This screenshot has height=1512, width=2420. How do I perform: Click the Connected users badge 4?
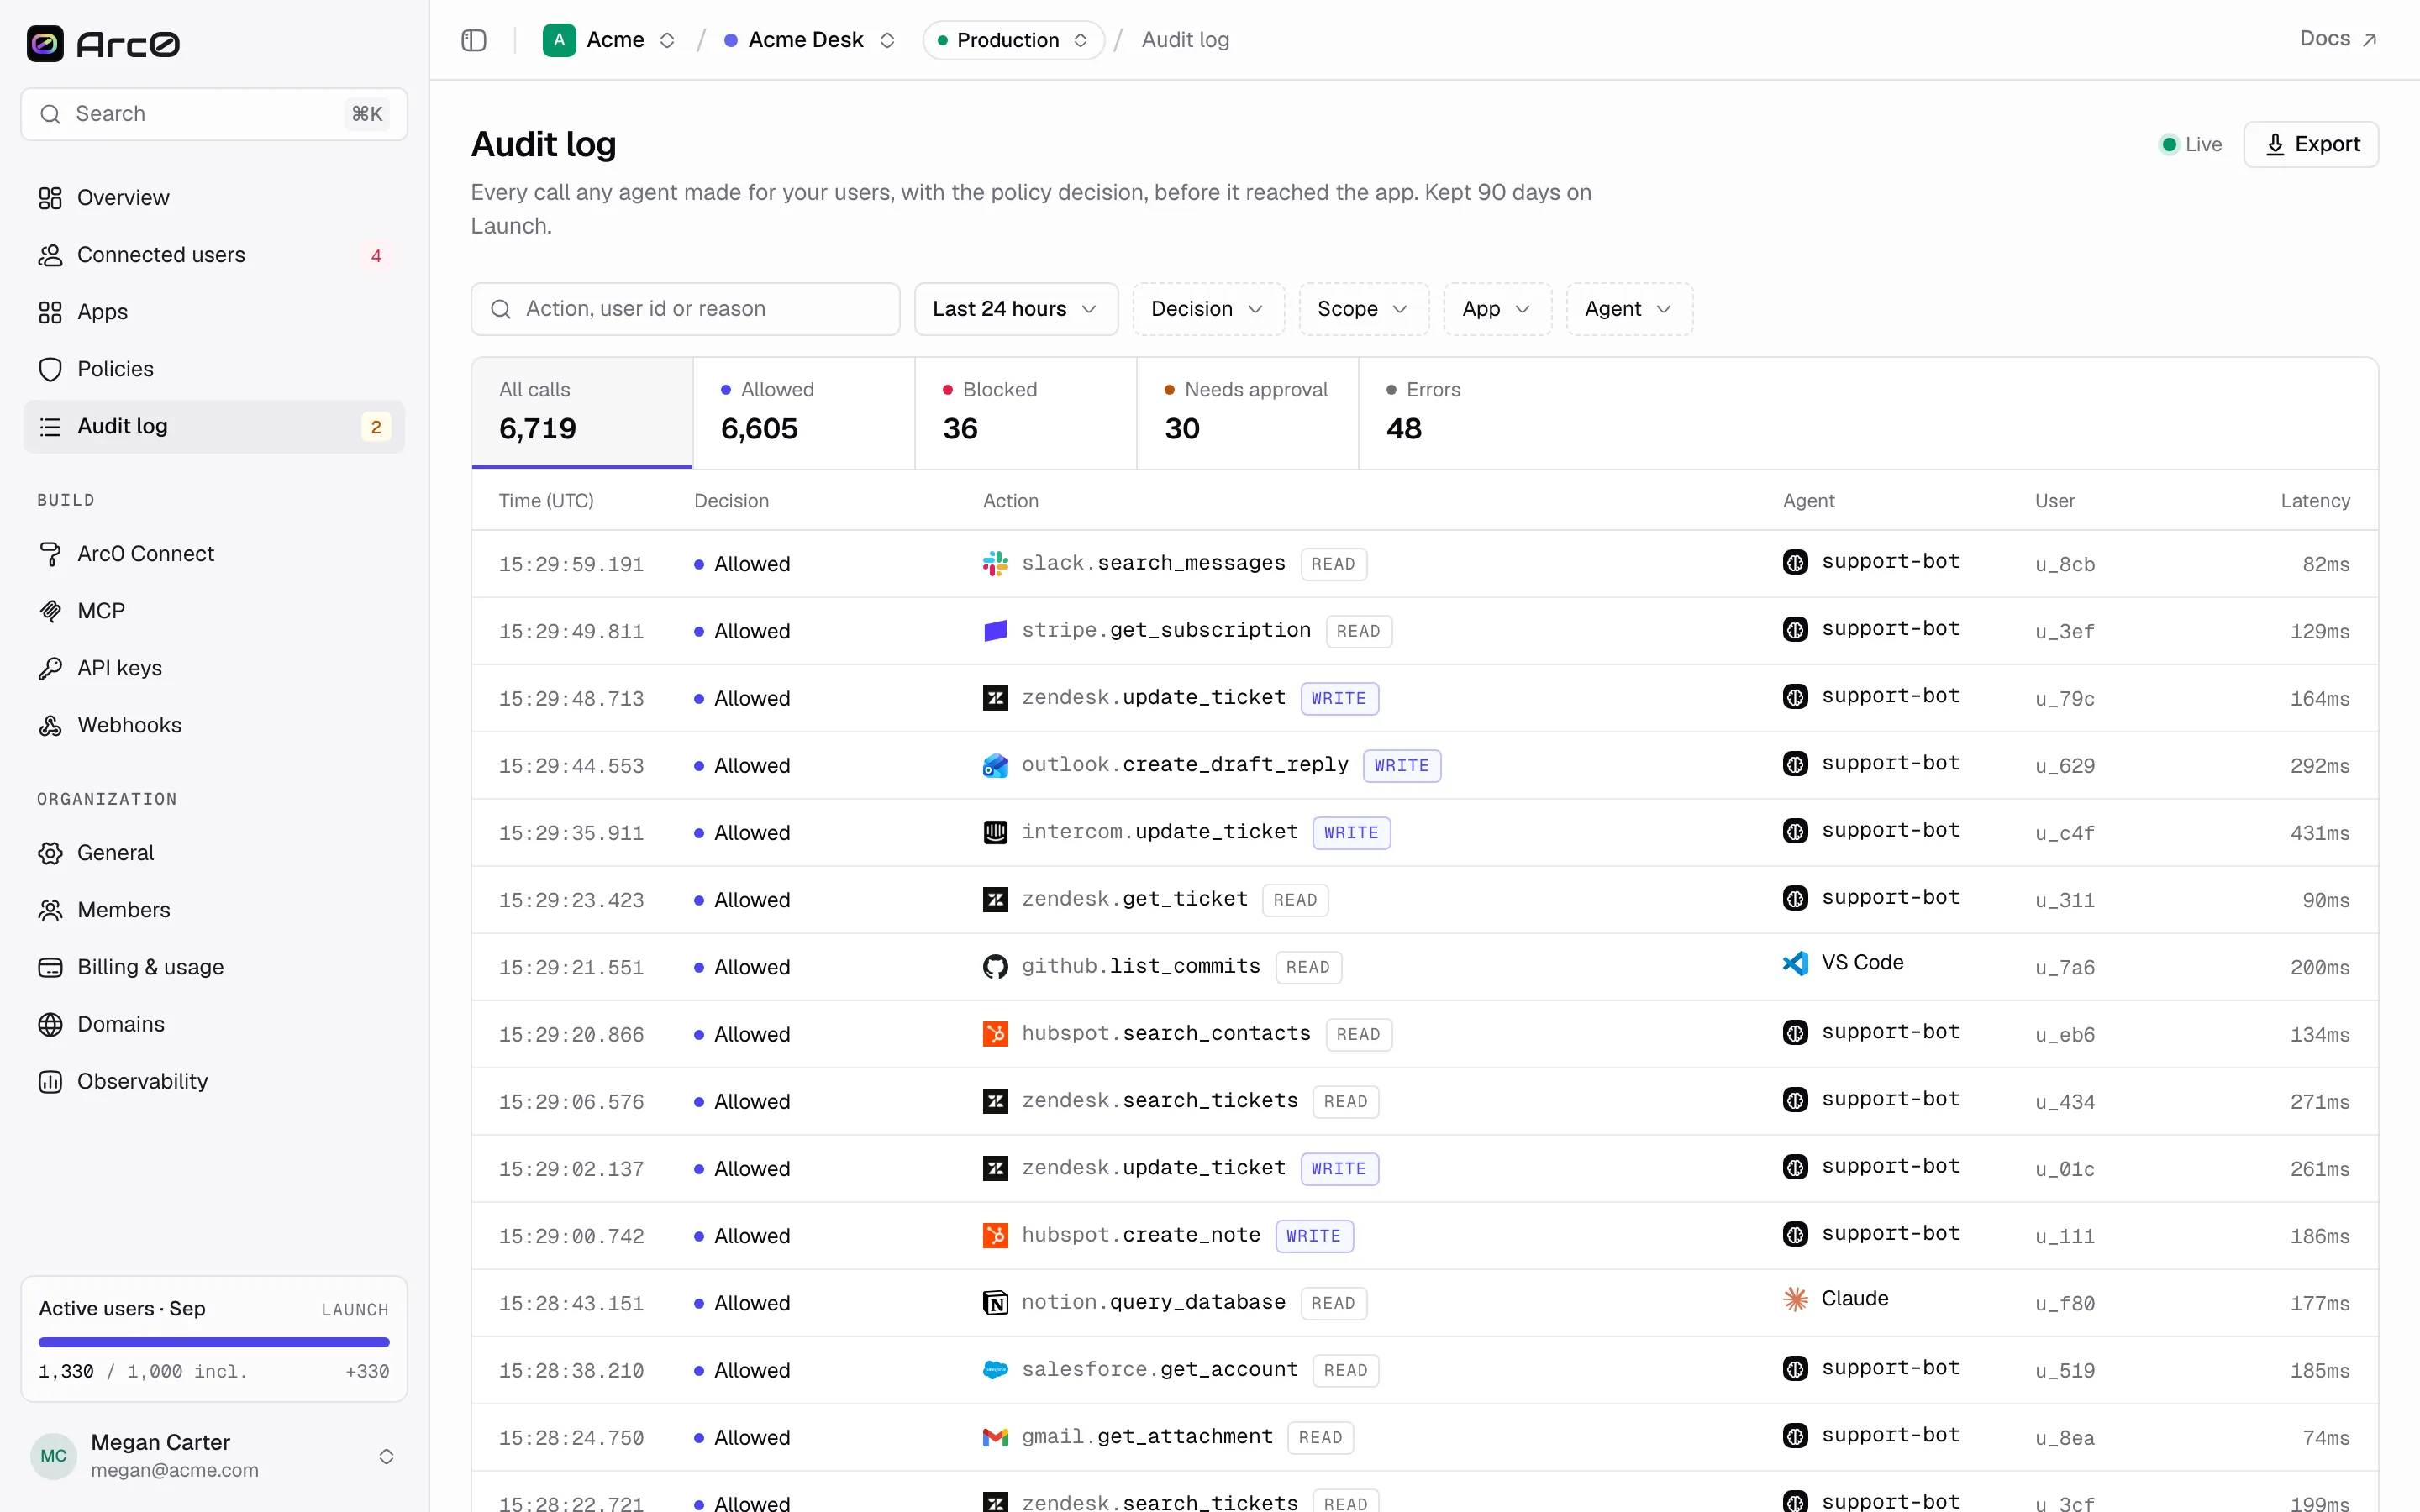pos(376,256)
